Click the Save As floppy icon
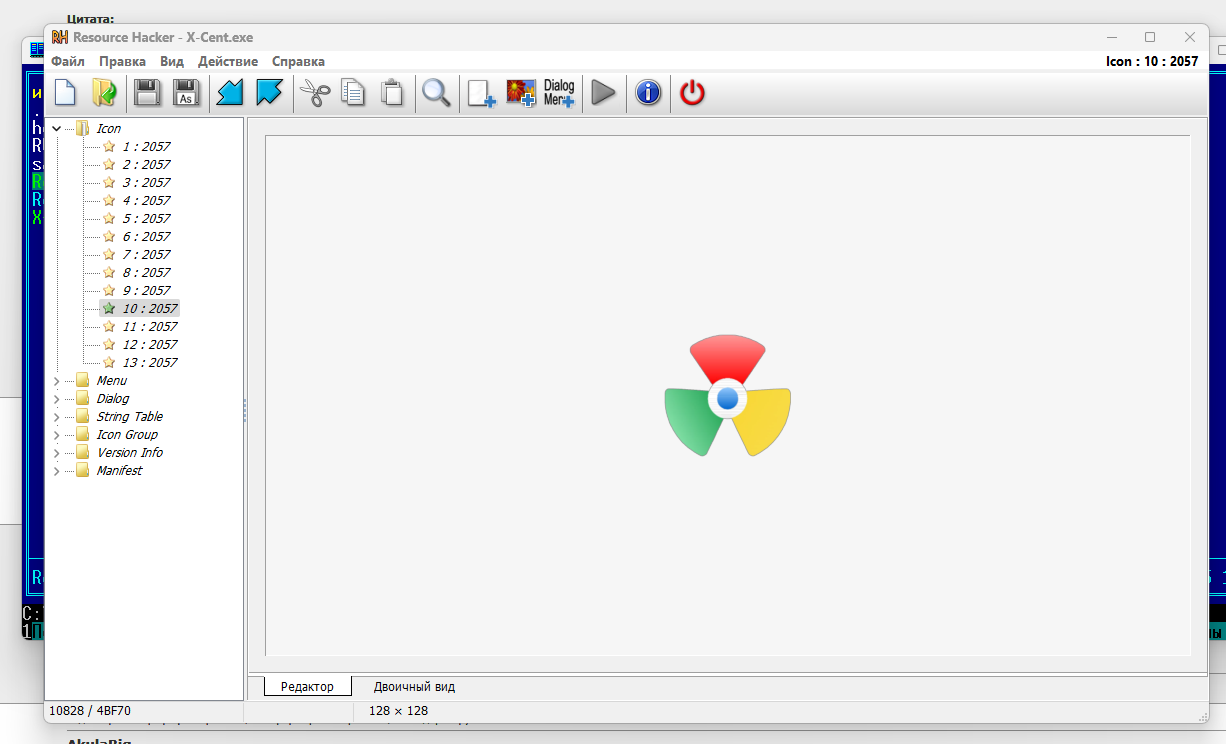 (x=186, y=93)
